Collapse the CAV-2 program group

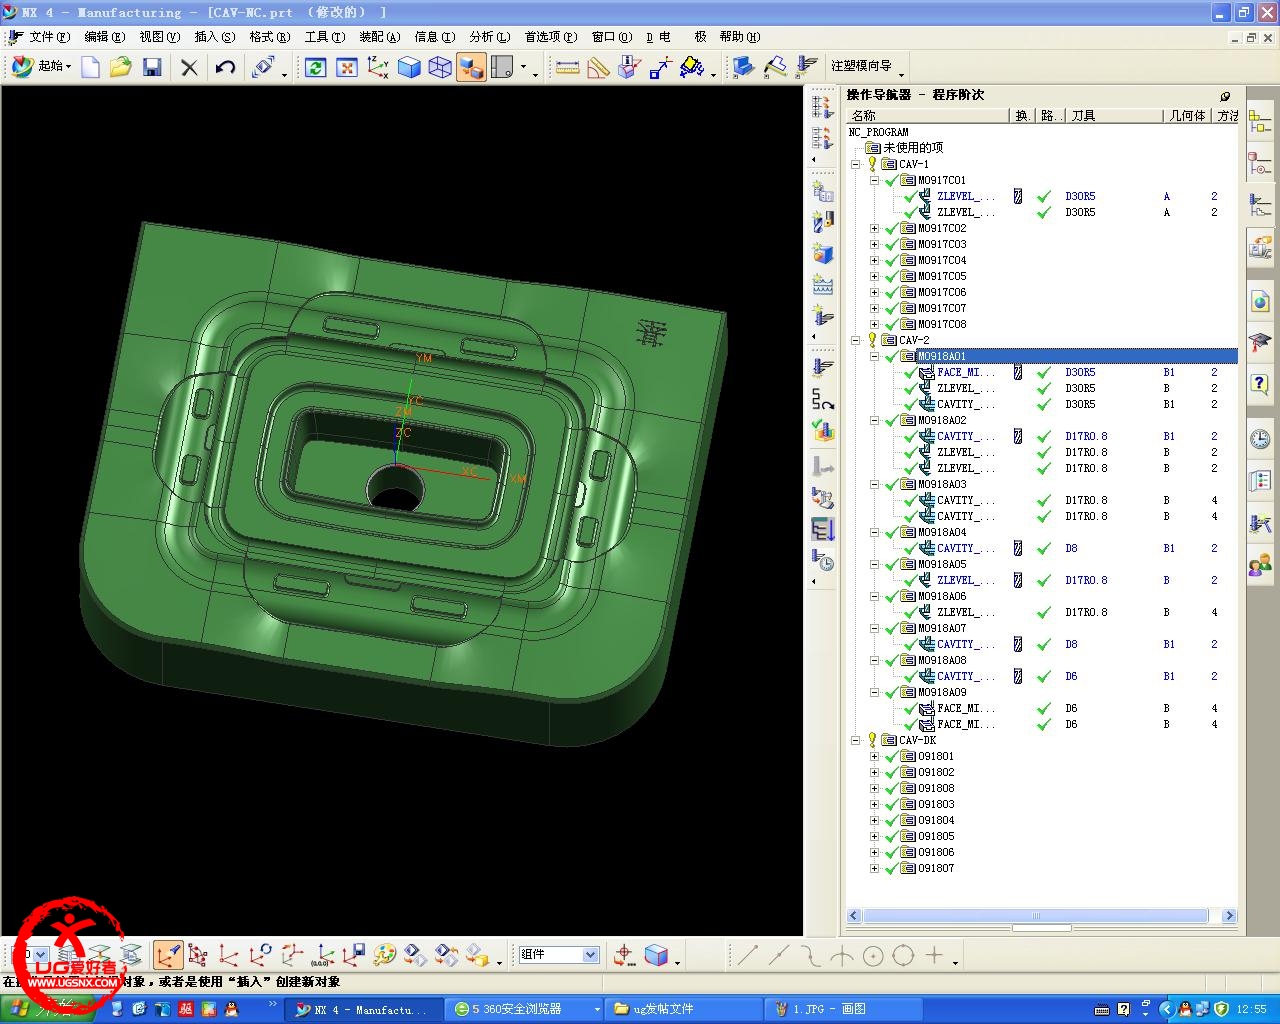point(856,340)
